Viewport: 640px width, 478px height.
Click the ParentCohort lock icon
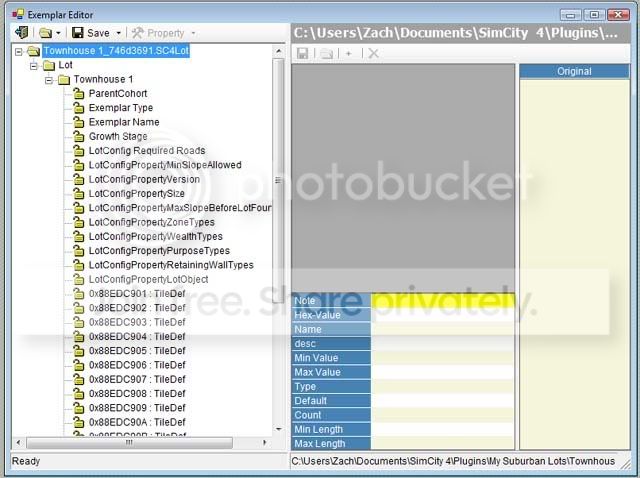tap(78, 93)
